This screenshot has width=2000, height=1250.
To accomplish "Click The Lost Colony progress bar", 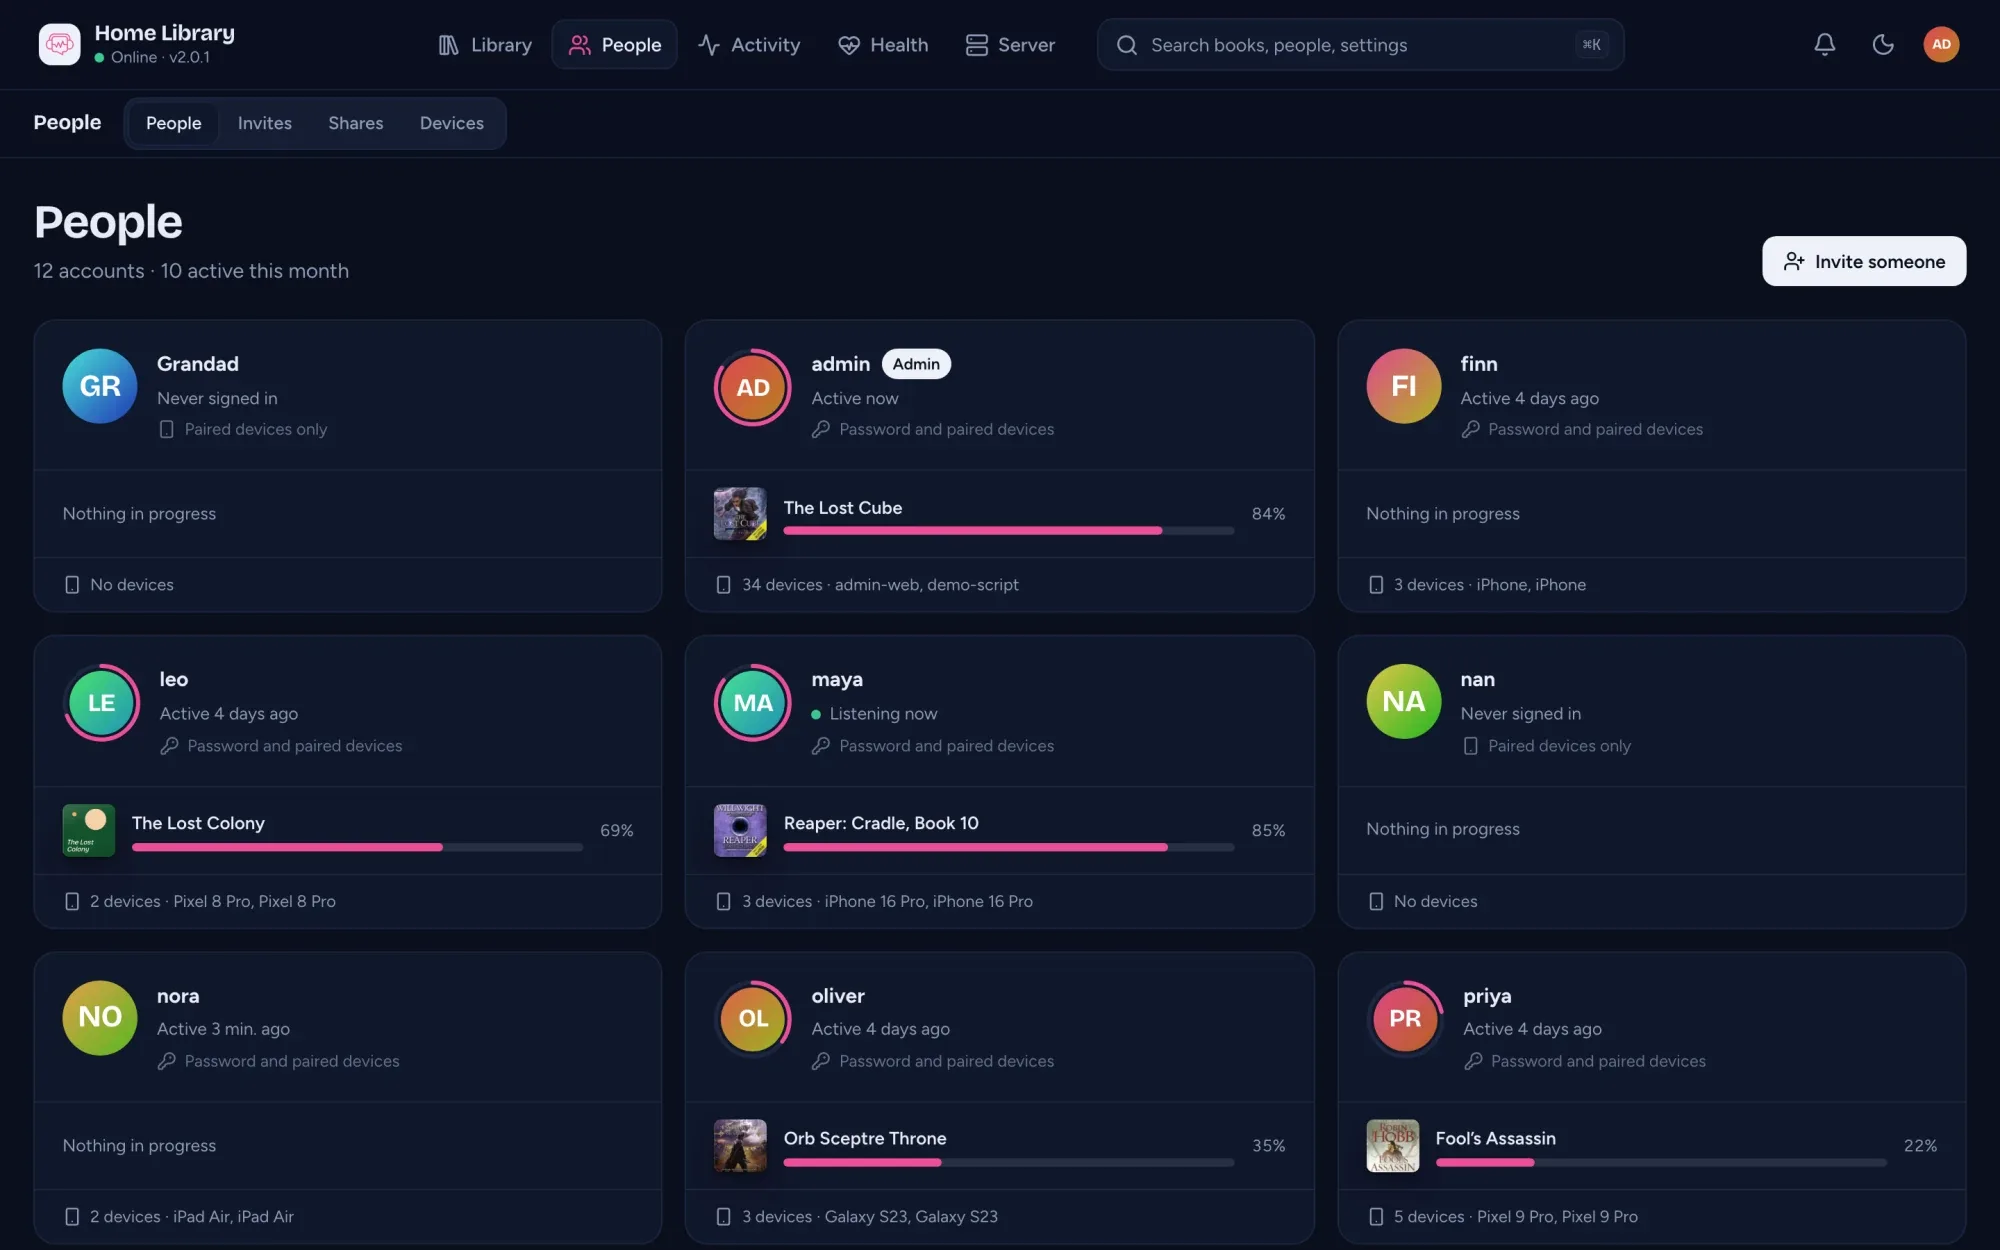I will pos(357,848).
